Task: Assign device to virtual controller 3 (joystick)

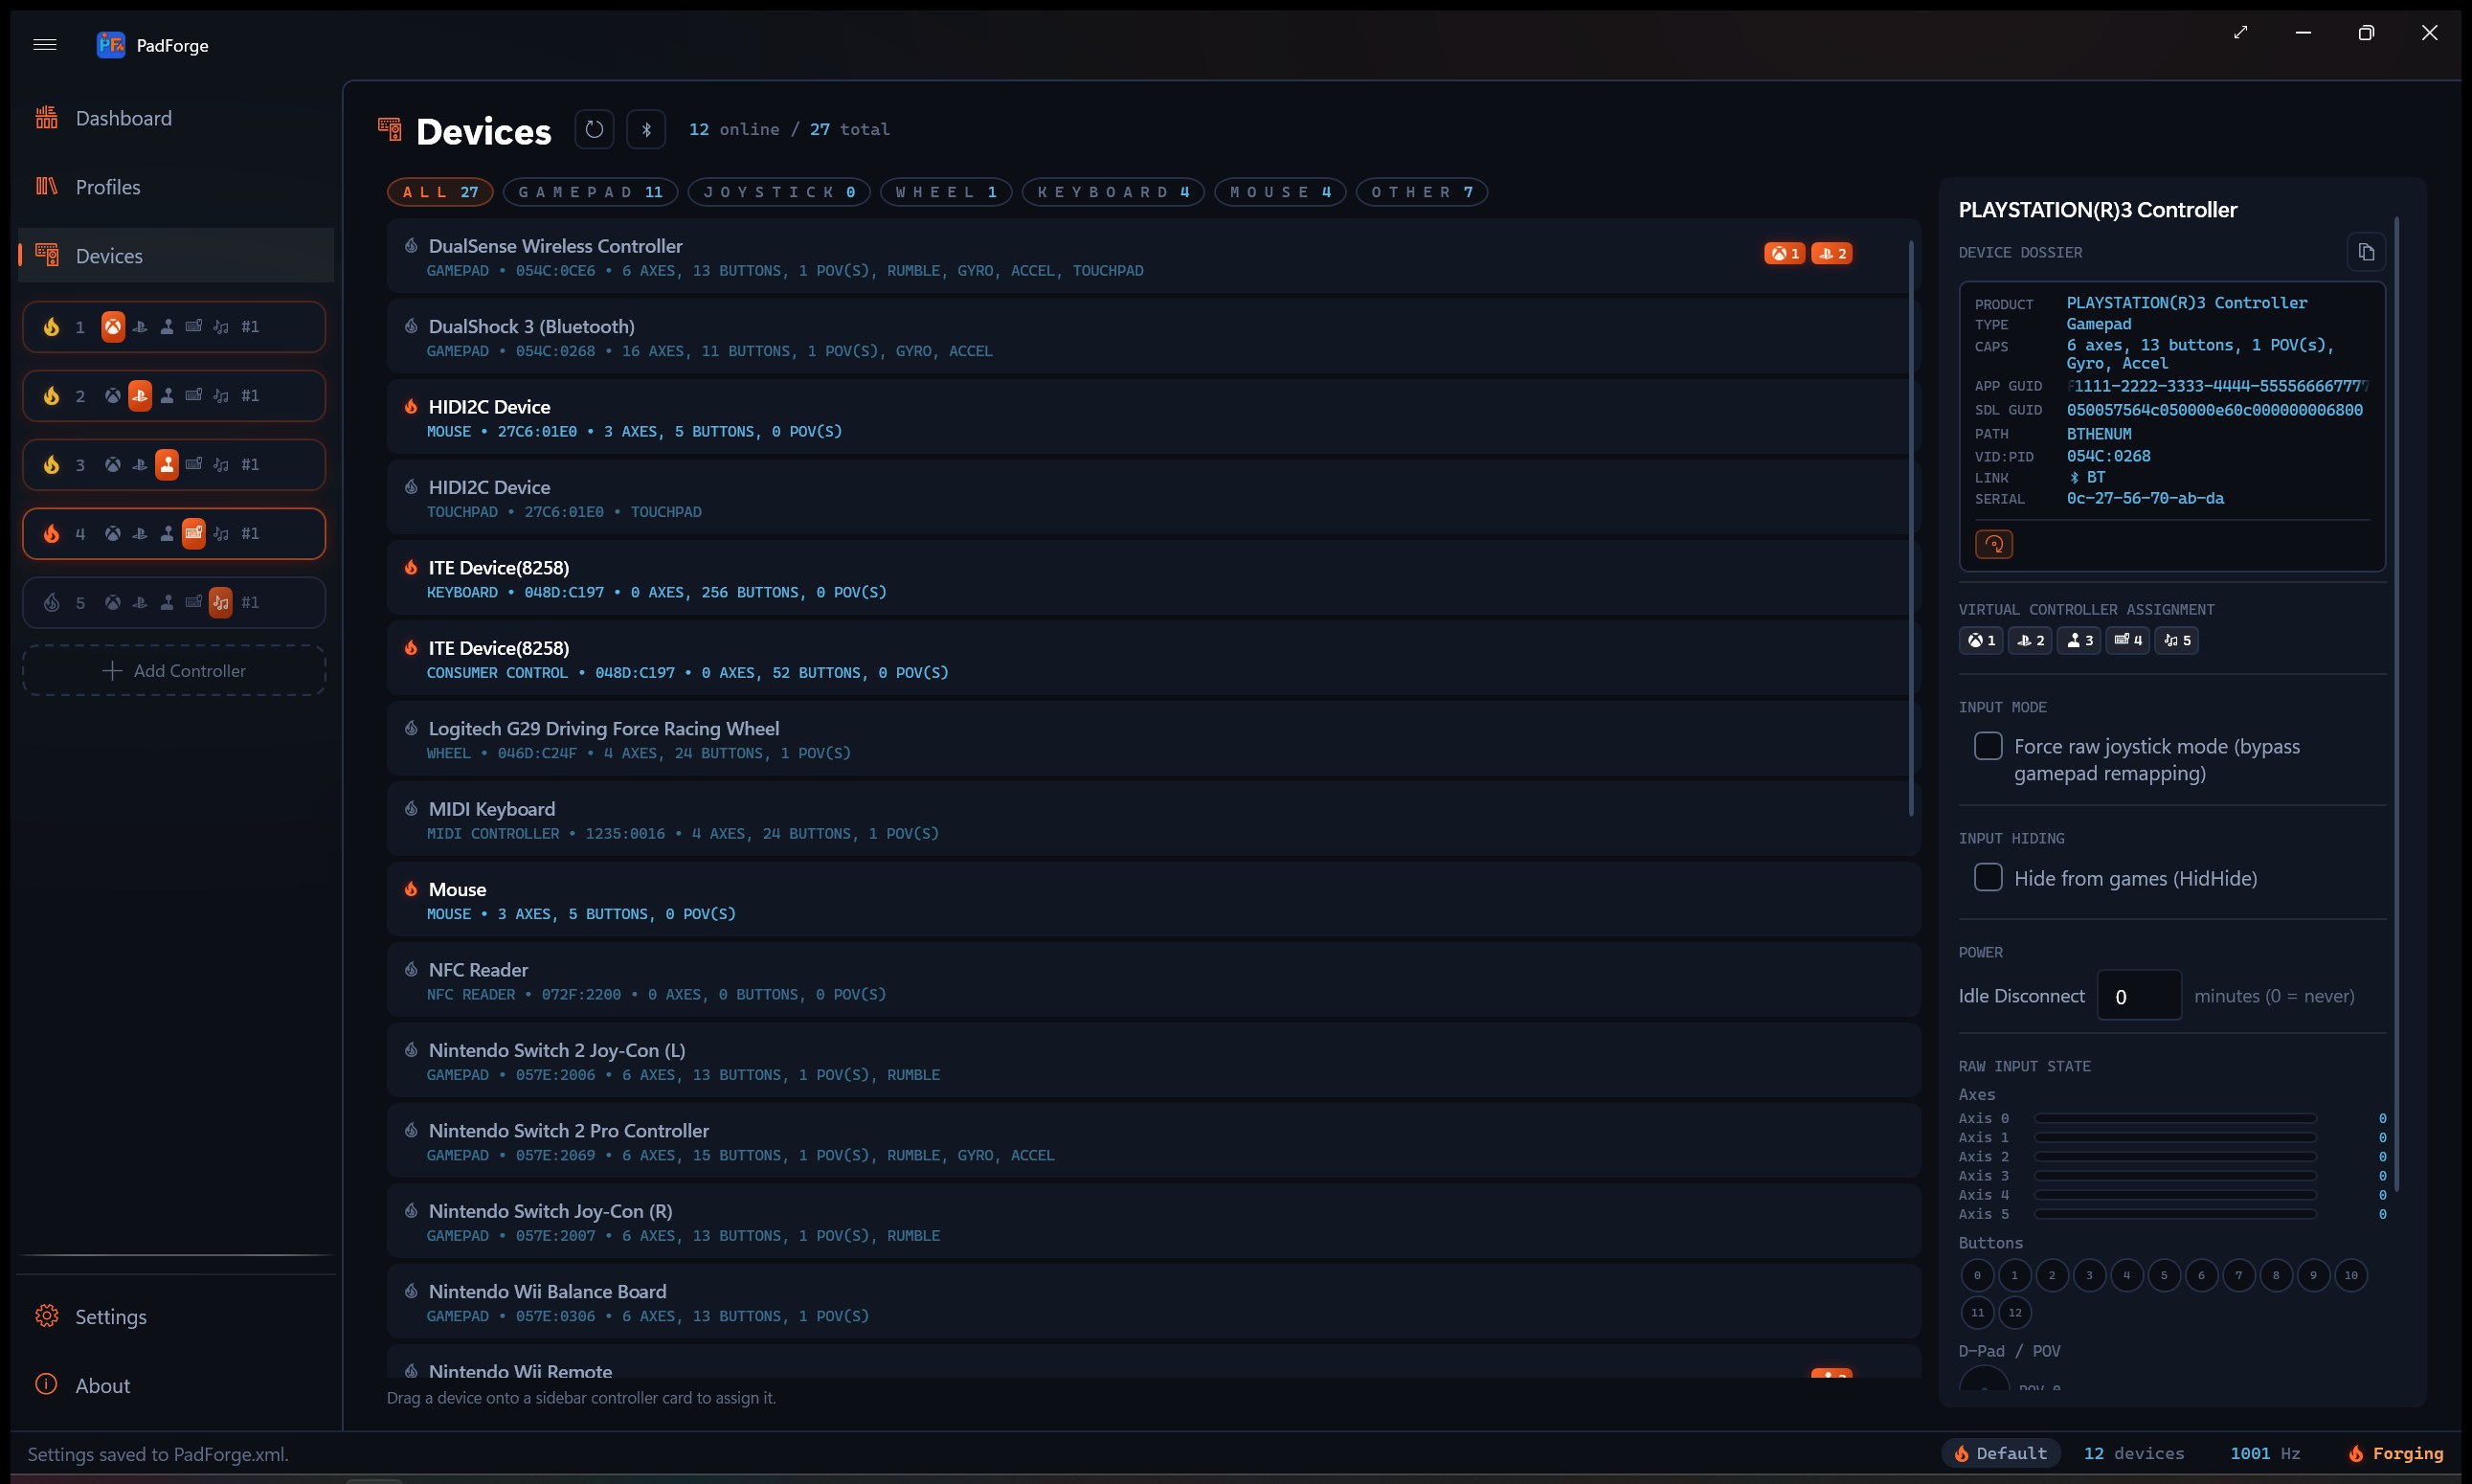Action: pos(2079,640)
